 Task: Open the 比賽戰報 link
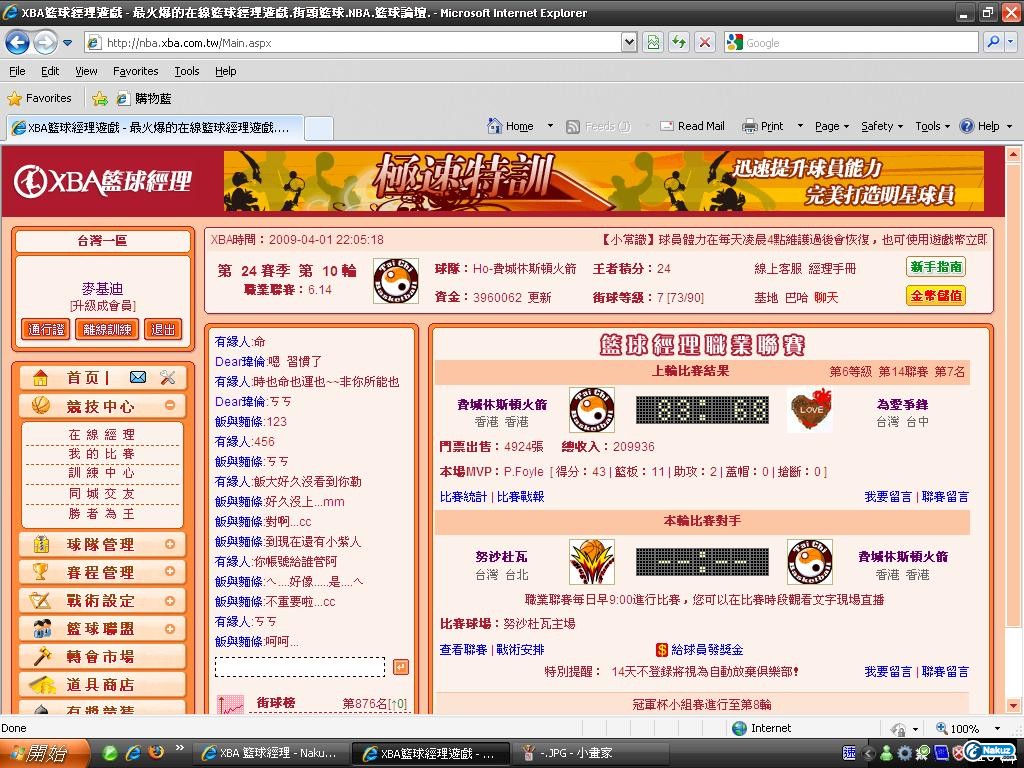pos(520,496)
